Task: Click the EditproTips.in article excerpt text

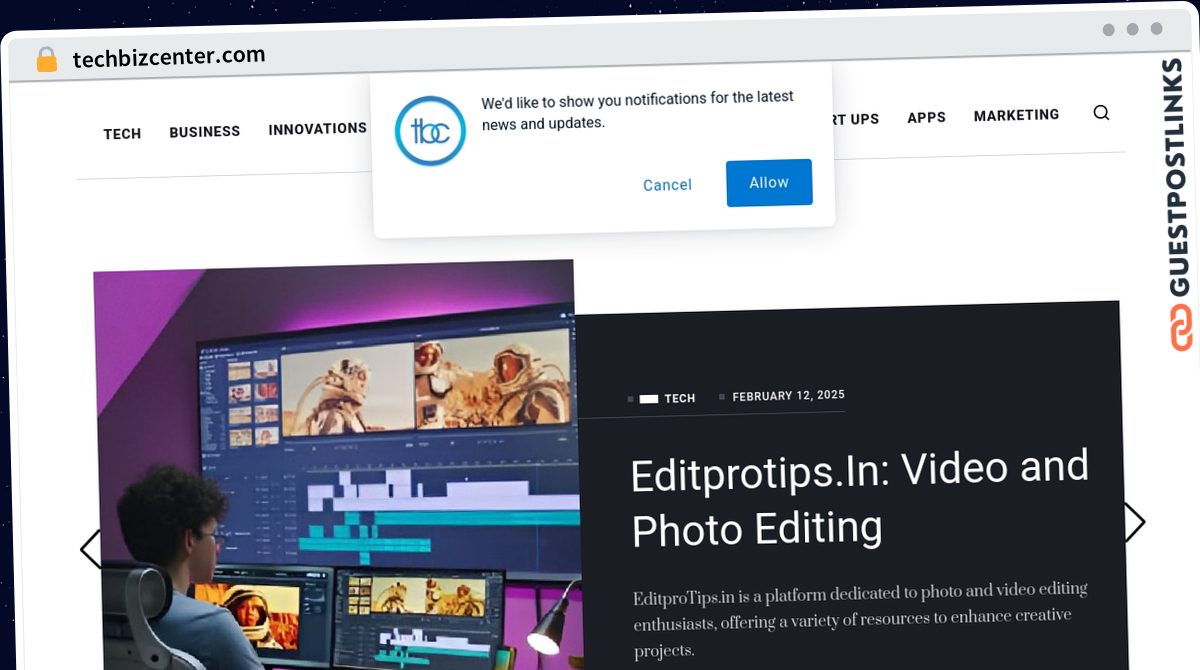Action: pos(860,620)
